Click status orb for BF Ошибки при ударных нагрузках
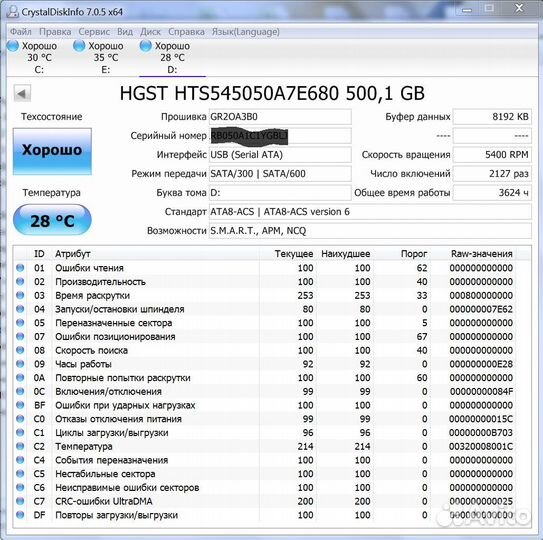This screenshot has height=540, width=543. pyautogui.click(x=20, y=405)
